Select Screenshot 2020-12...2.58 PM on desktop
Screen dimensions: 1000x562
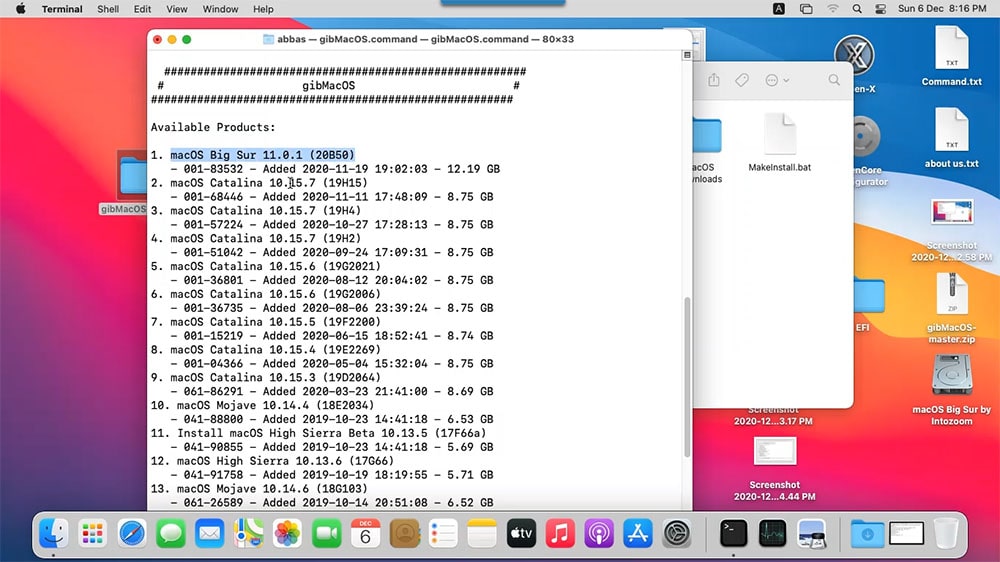(951, 230)
